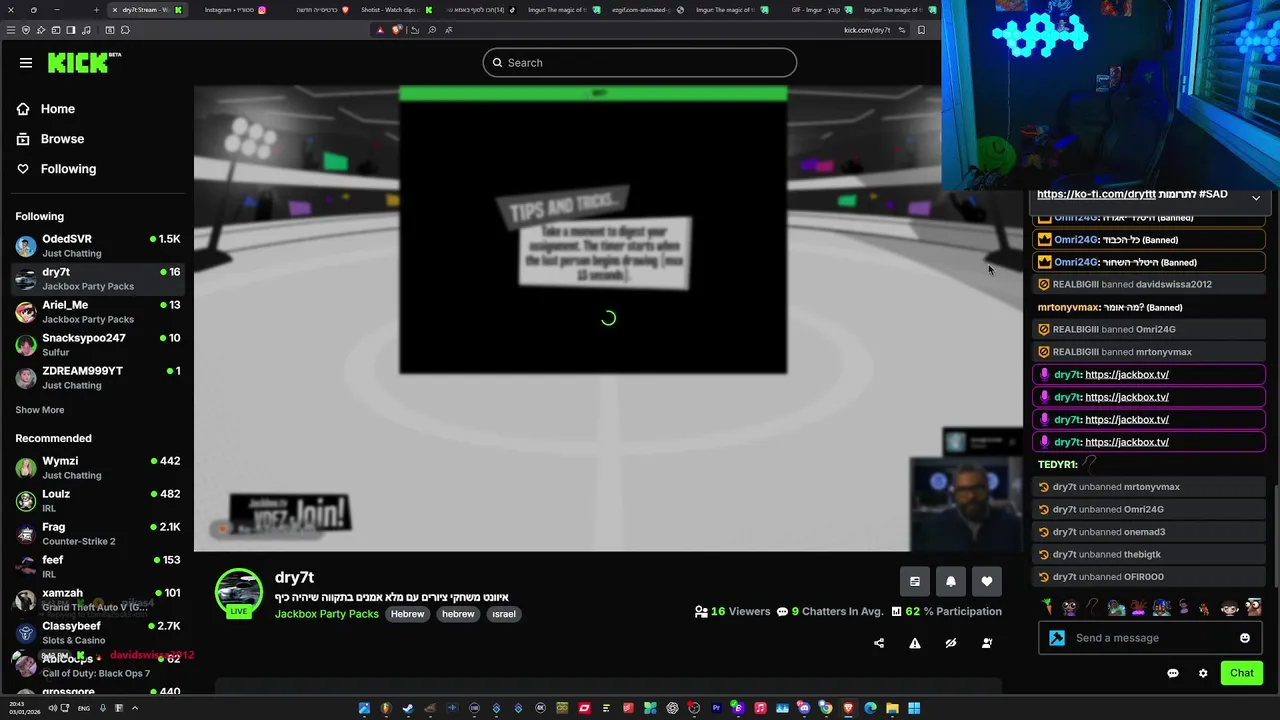The width and height of the screenshot is (1280, 720).
Task: Open OdedSVR channel in Following list
Action: [97, 246]
